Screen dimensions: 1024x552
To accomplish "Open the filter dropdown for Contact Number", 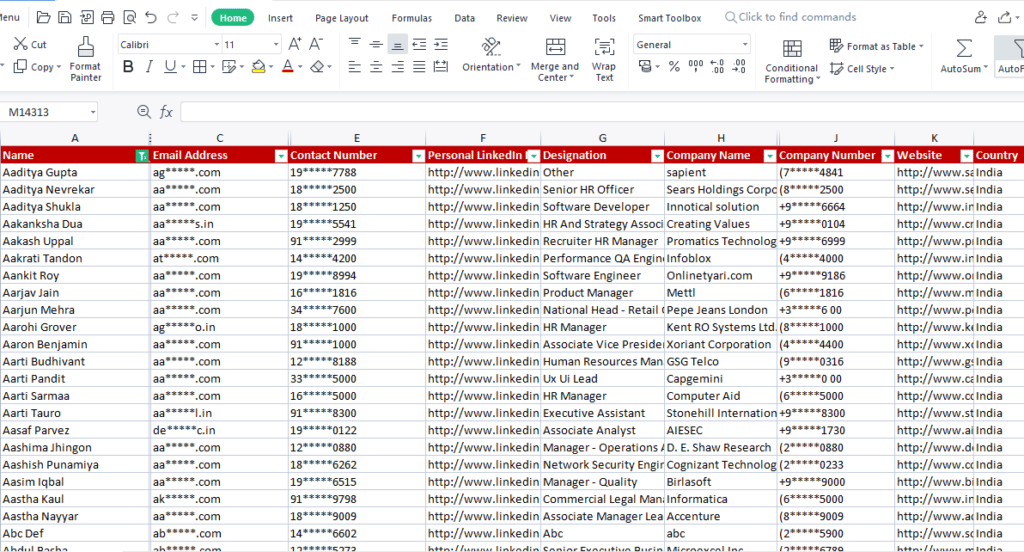I will (419, 155).
